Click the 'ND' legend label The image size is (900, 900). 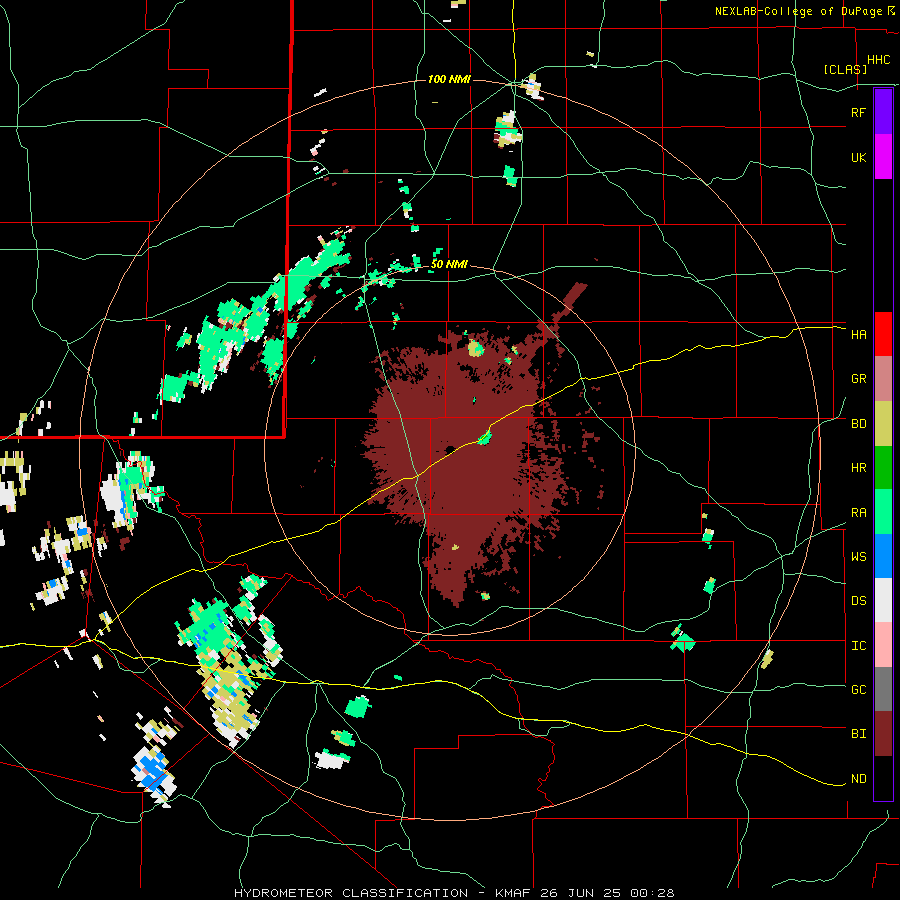859,779
